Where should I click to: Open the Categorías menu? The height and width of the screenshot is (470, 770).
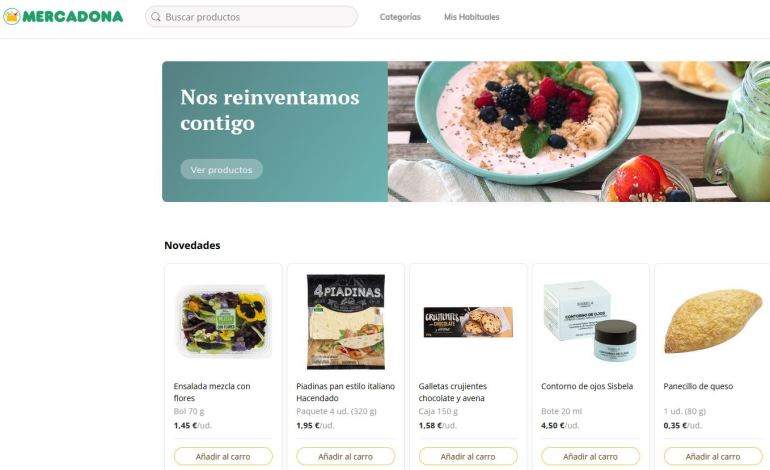pyautogui.click(x=400, y=17)
